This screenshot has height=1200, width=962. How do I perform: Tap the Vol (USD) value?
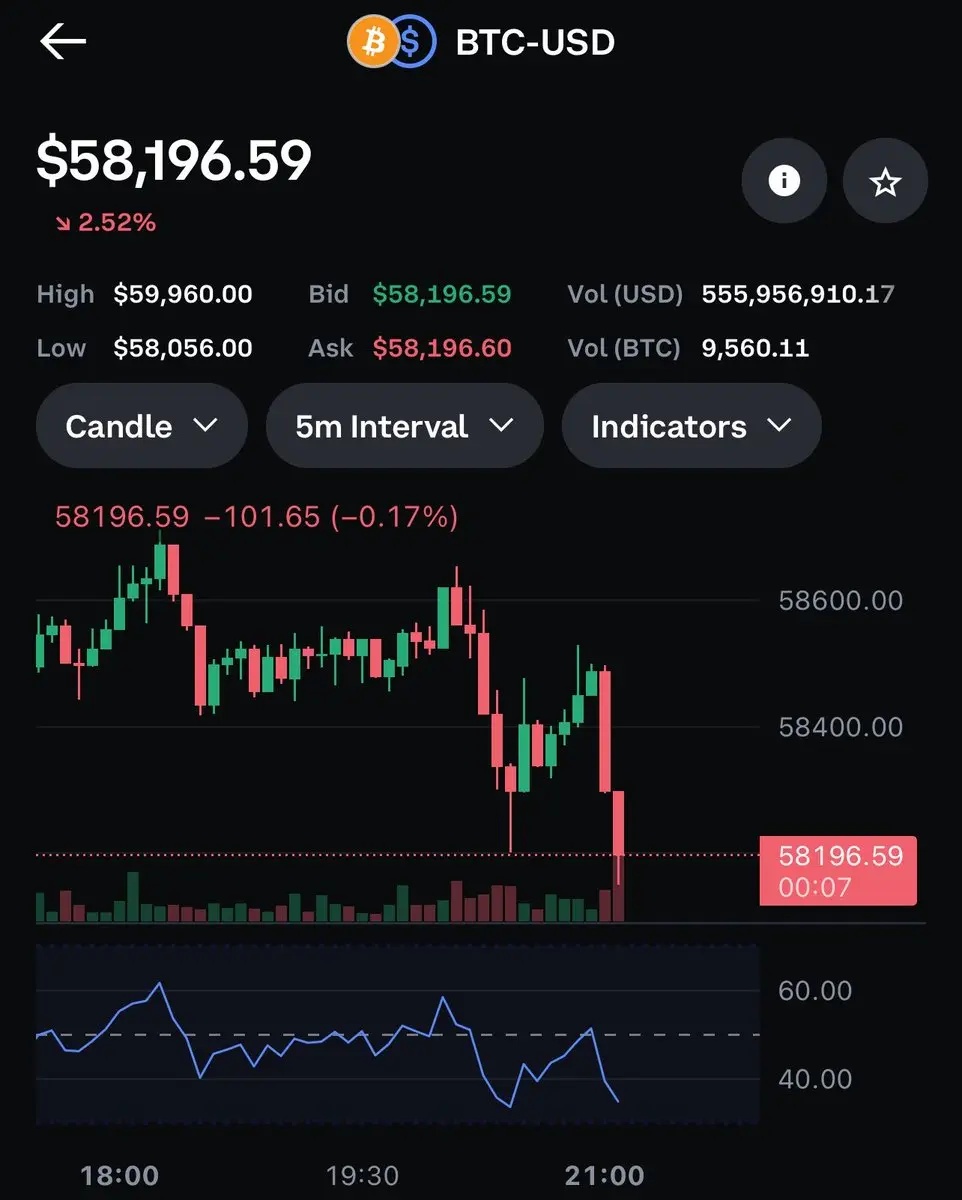pyautogui.click(x=798, y=294)
